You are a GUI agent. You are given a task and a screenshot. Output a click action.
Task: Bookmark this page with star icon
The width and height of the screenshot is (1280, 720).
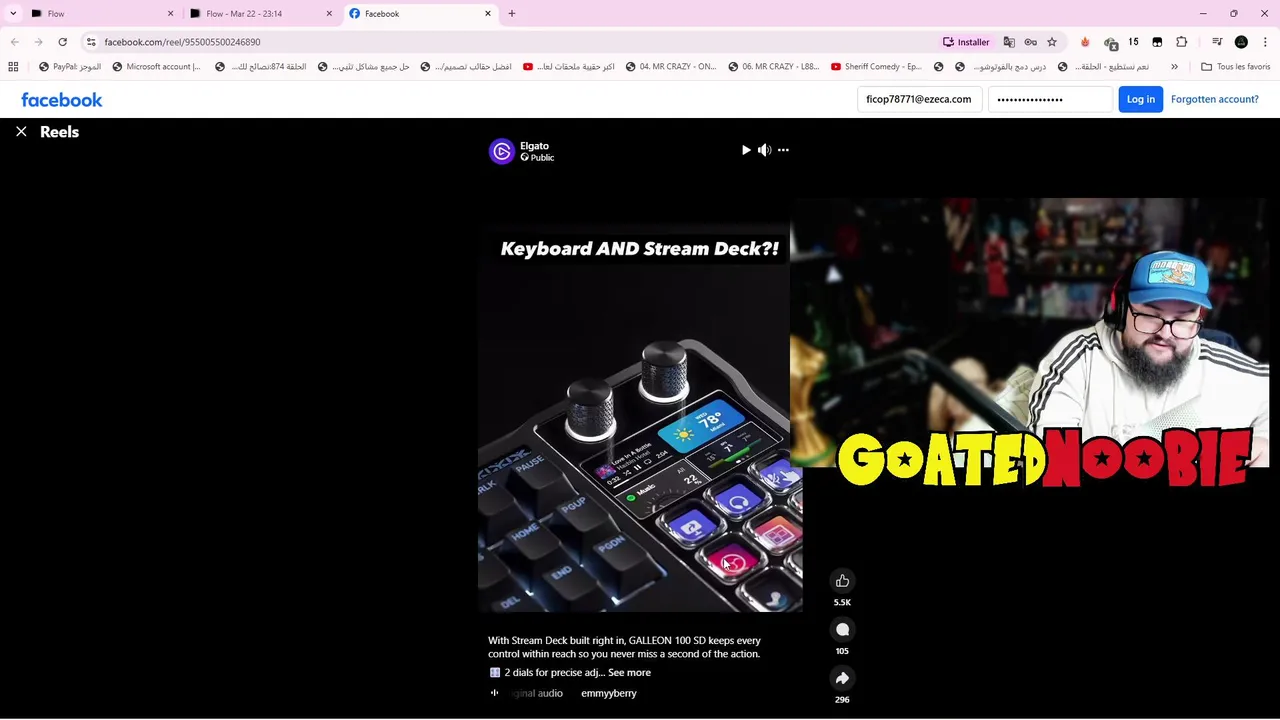click(x=1052, y=42)
